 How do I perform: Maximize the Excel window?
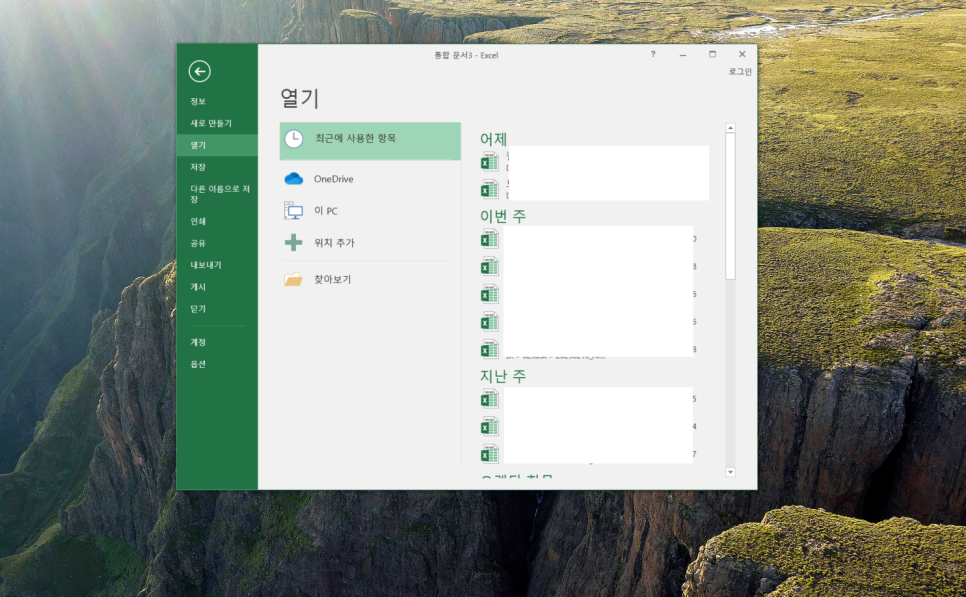click(x=712, y=54)
